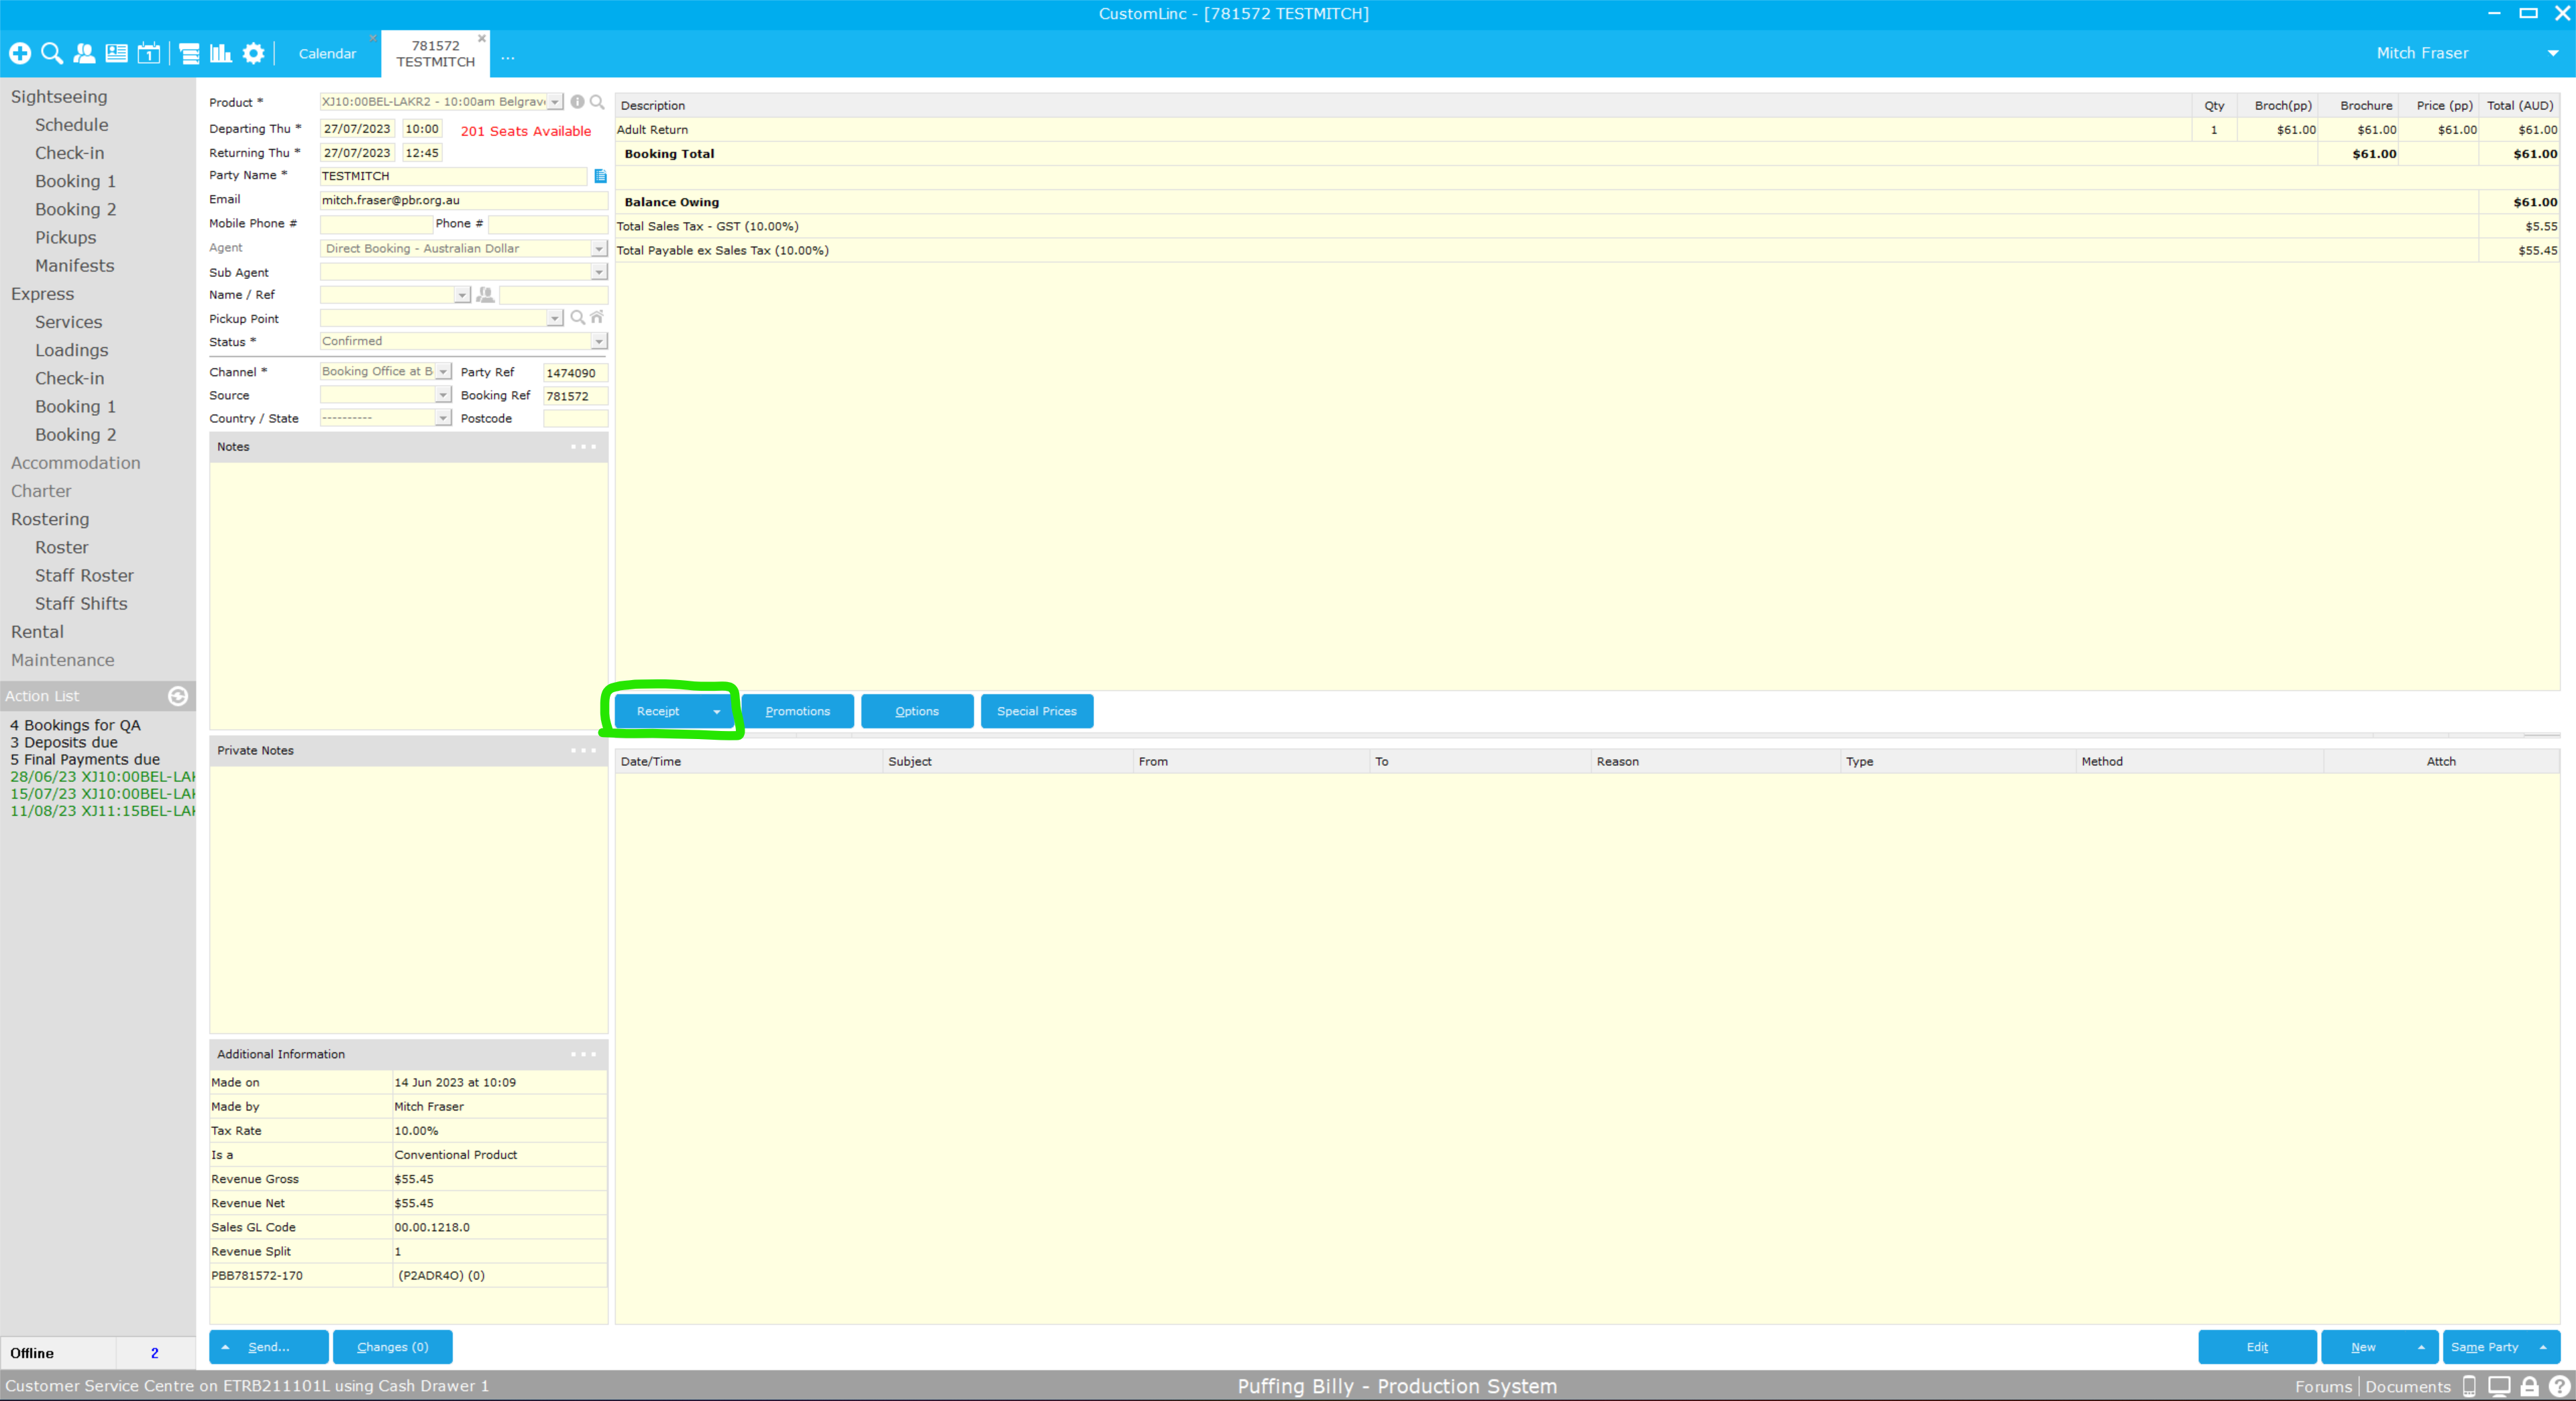The image size is (2576, 1401).
Task: Click the Action List refresh icon
Action: (178, 696)
